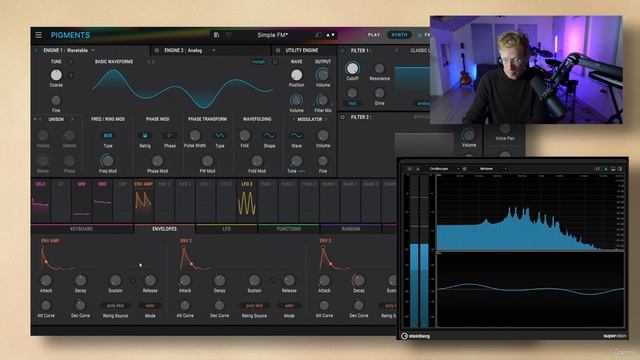The width and height of the screenshot is (640, 360).
Task: Select ENV AMP modulation source slot
Action: (144, 200)
